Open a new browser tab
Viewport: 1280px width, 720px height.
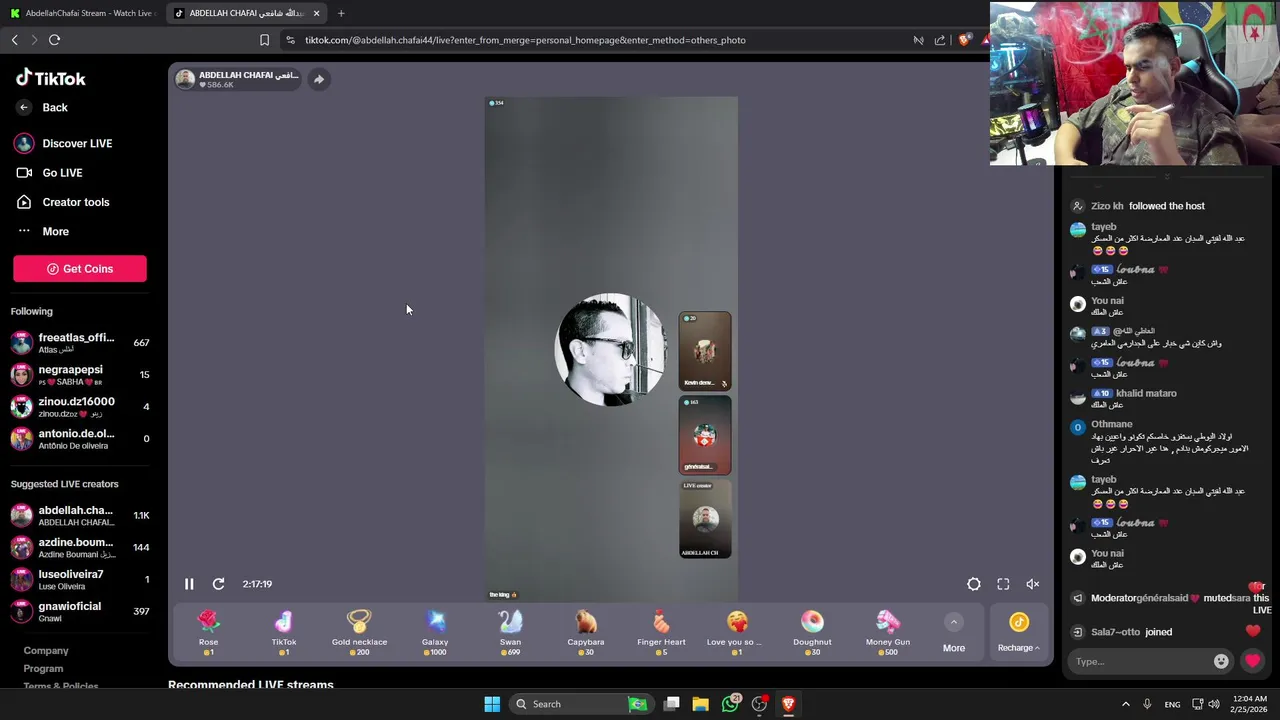point(341,13)
